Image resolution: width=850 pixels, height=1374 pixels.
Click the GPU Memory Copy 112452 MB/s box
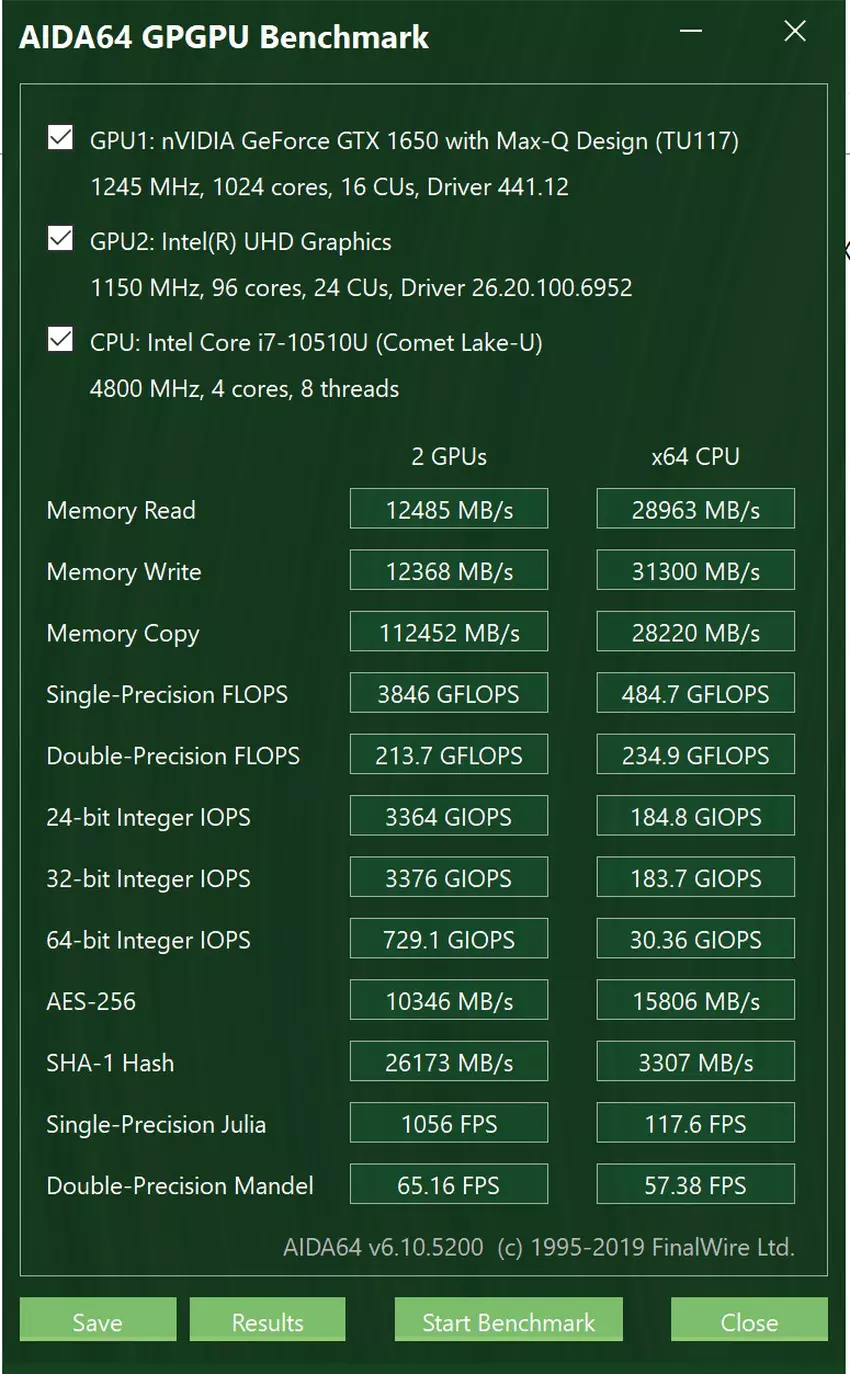point(449,632)
